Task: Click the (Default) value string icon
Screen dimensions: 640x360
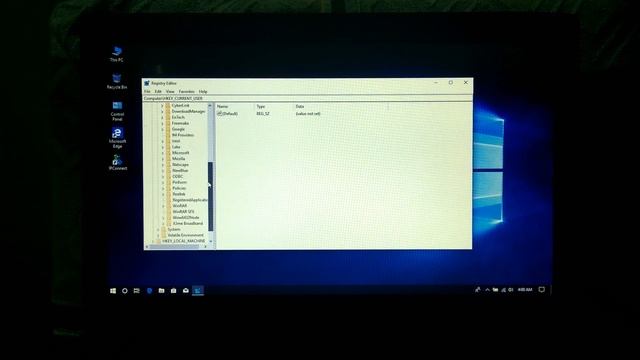Action: coord(220,113)
